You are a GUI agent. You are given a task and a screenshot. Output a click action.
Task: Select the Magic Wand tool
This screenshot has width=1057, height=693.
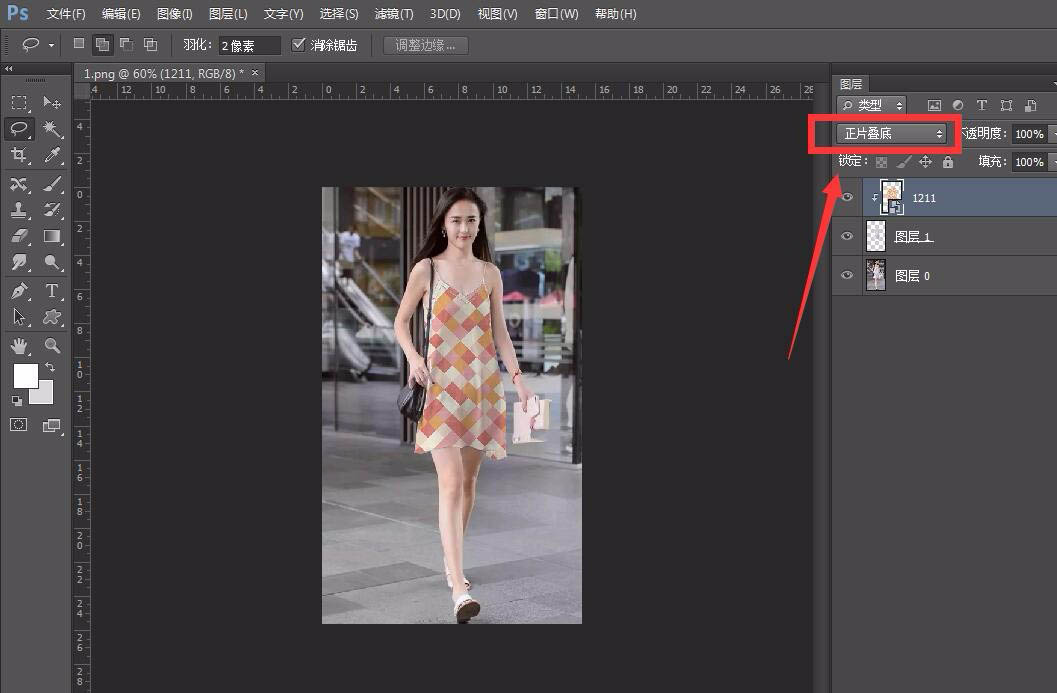(x=52, y=129)
